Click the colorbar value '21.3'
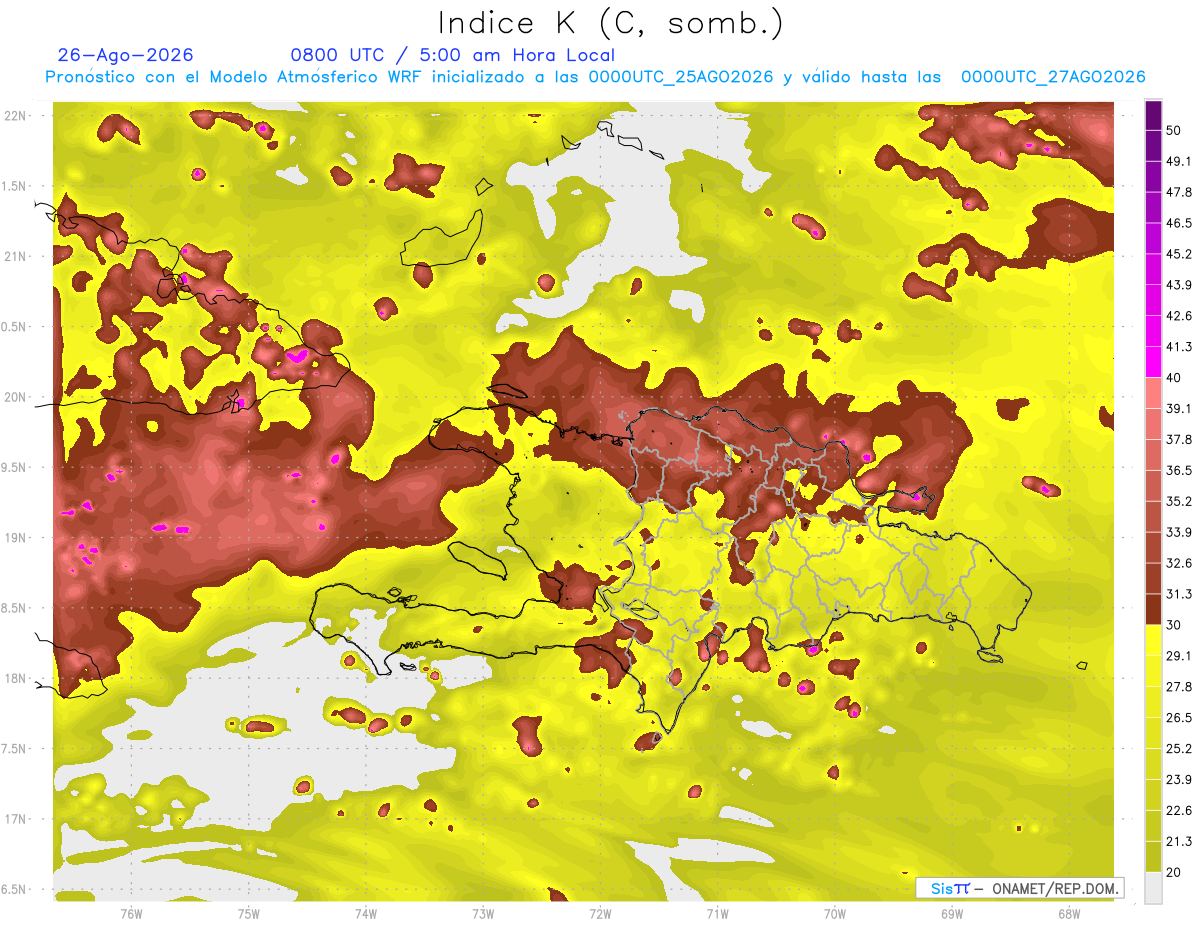 point(1179,841)
